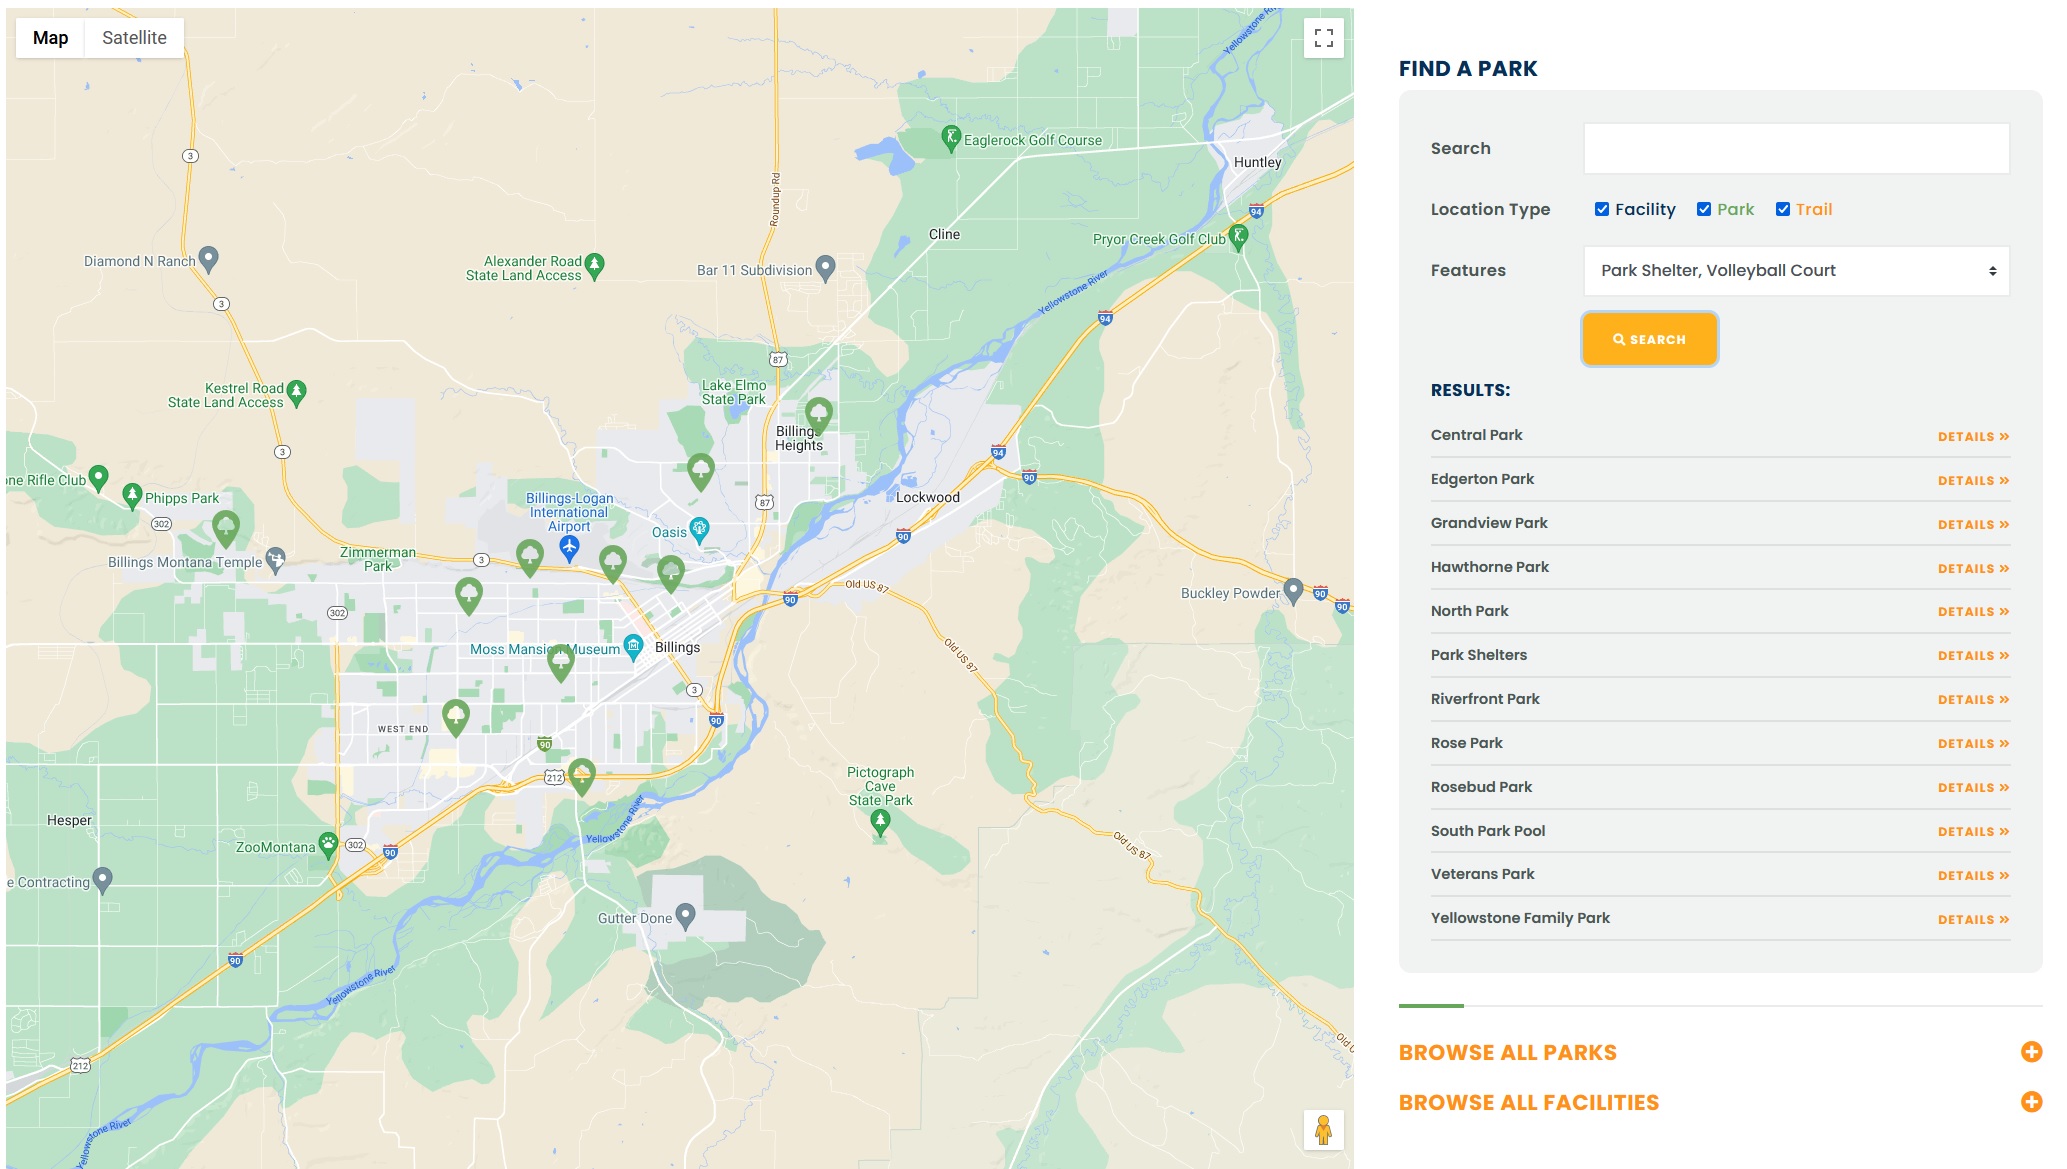This screenshot has width=2067, height=1169.
Task: Click the Gutter Done map marker
Action: (686, 913)
